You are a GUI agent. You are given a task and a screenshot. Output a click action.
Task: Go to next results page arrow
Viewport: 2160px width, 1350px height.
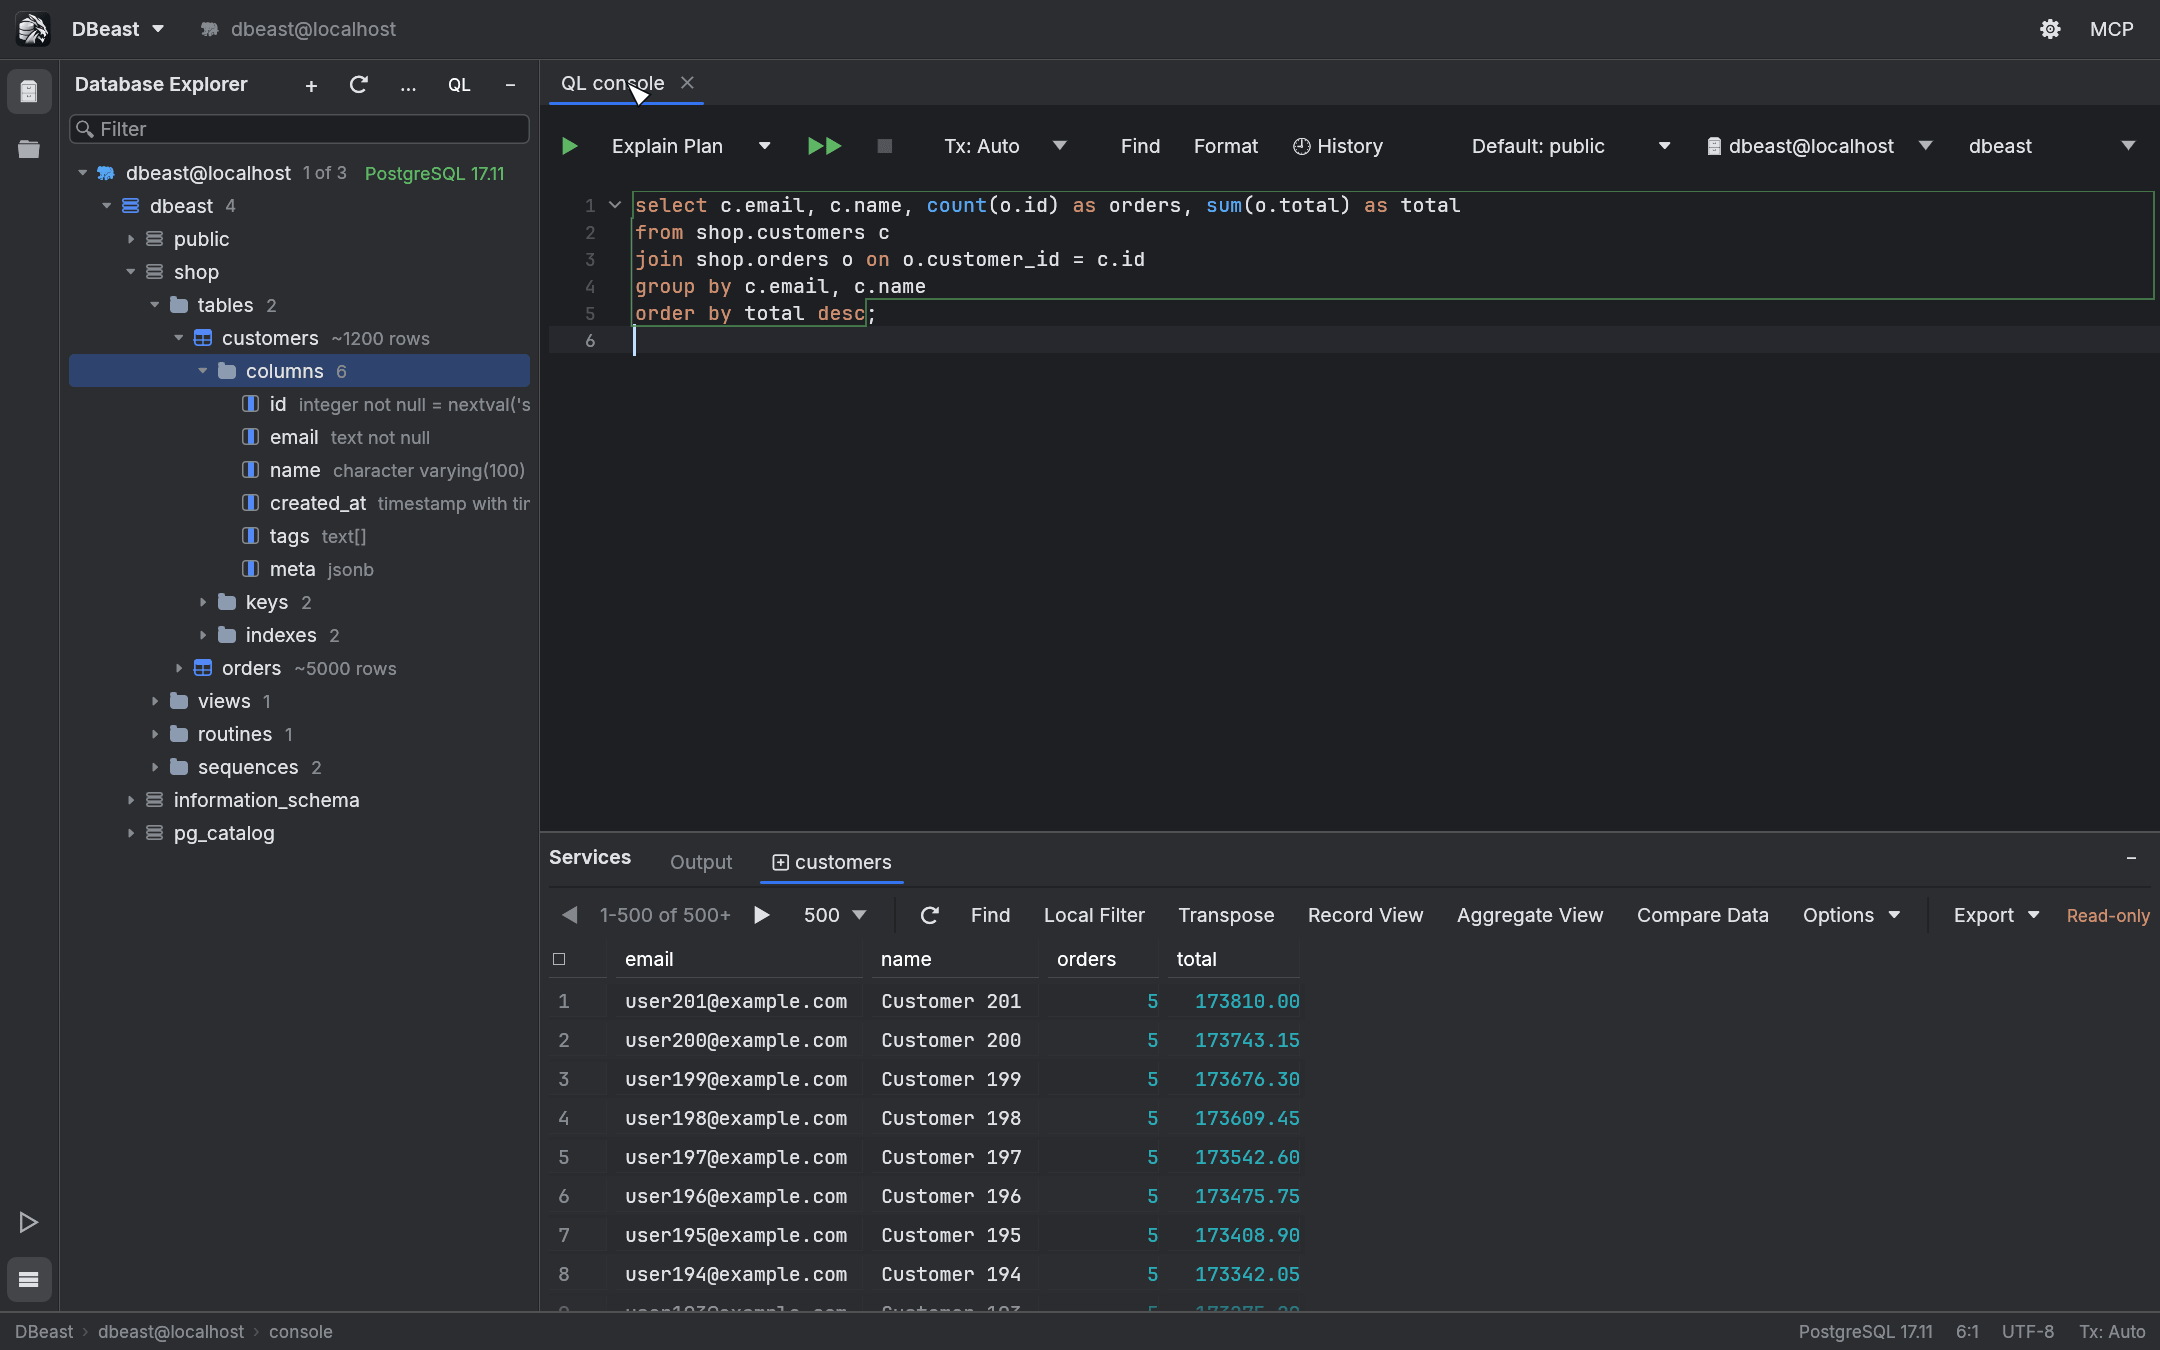(x=762, y=915)
